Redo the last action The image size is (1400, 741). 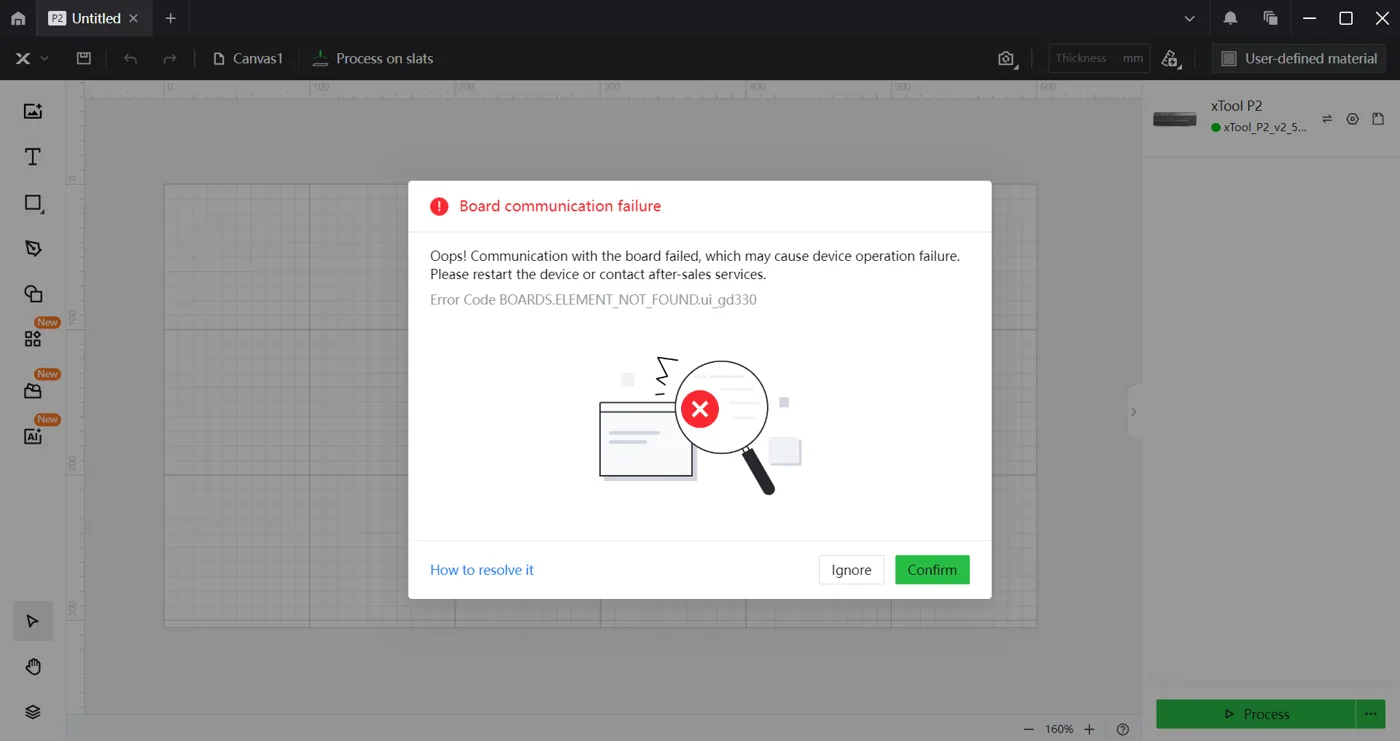(x=170, y=59)
